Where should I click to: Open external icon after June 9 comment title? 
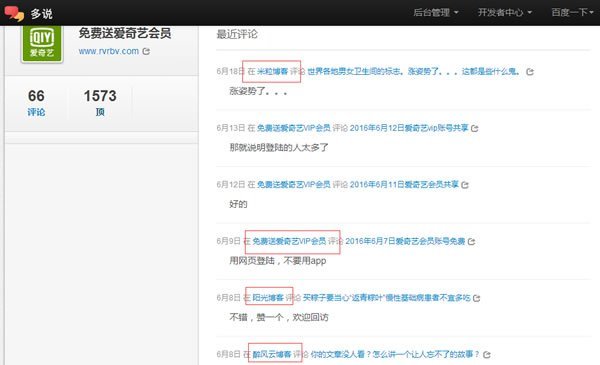coord(471,241)
